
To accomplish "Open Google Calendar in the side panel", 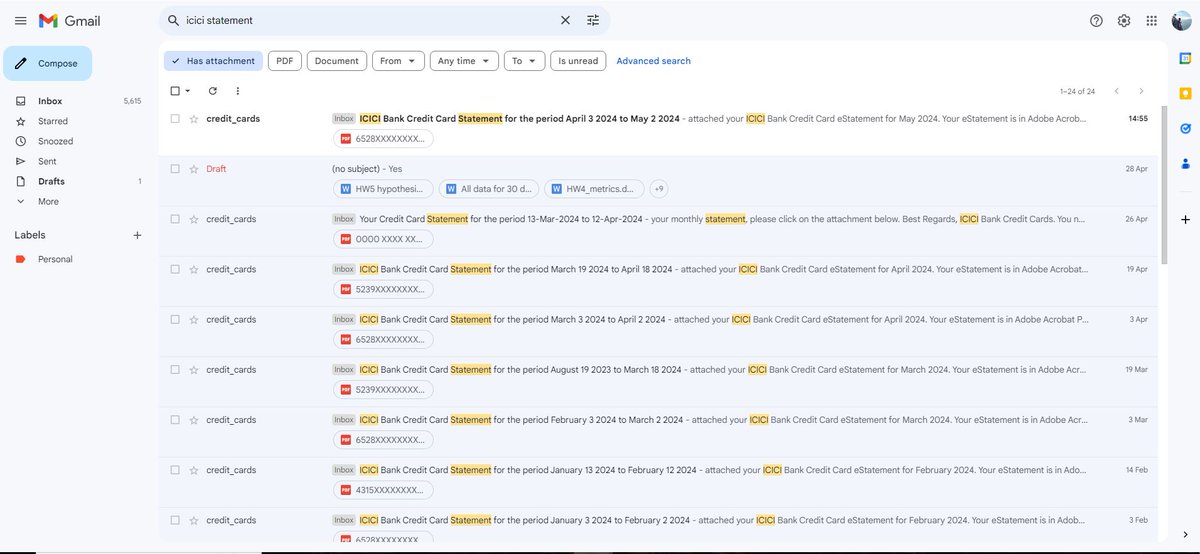I will click(x=1185, y=58).
